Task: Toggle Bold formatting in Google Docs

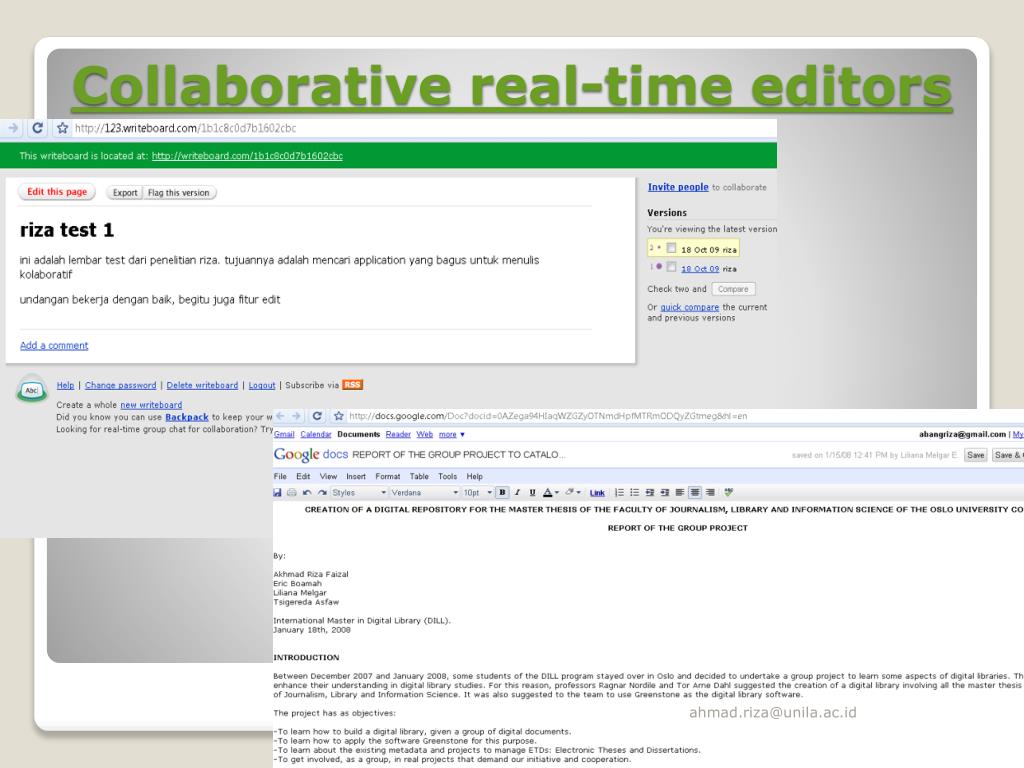Action: (502, 493)
